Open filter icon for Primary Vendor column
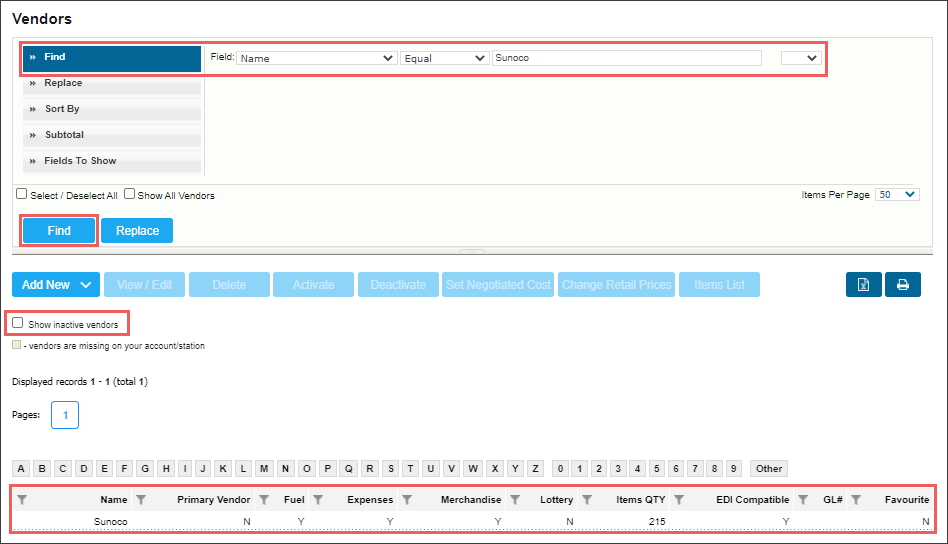The height and width of the screenshot is (544, 948). [x=141, y=500]
